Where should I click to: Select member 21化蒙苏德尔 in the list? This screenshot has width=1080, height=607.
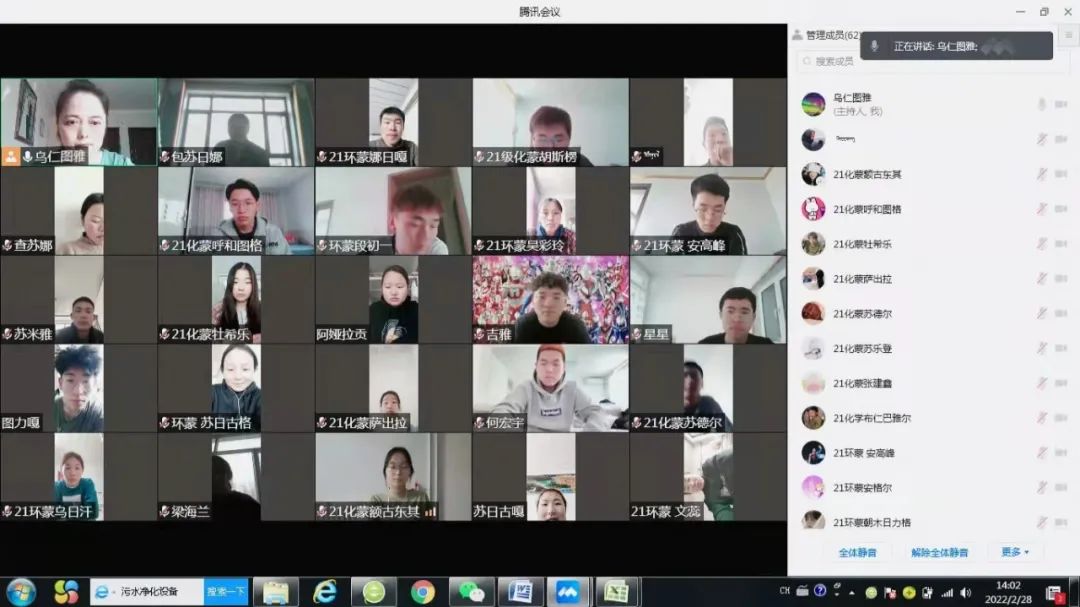(x=863, y=314)
